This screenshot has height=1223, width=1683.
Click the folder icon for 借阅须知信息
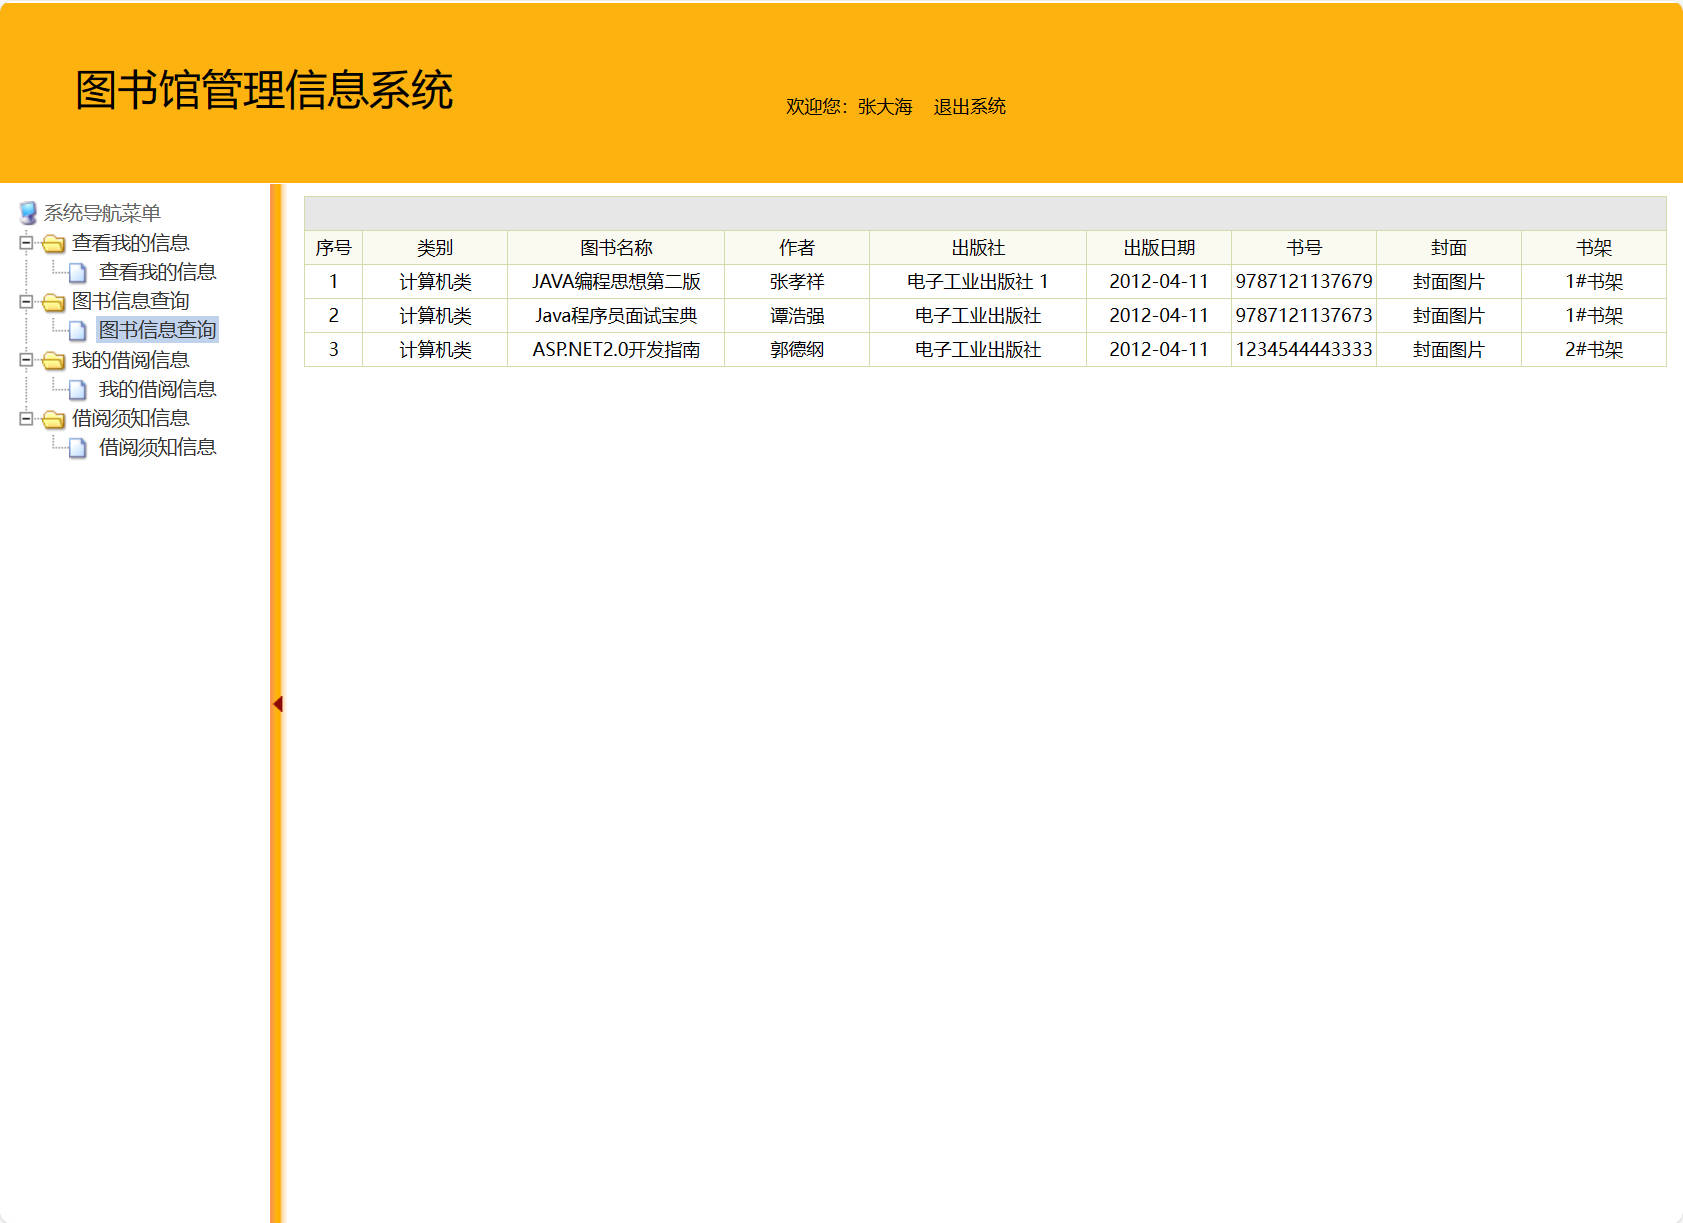[55, 418]
